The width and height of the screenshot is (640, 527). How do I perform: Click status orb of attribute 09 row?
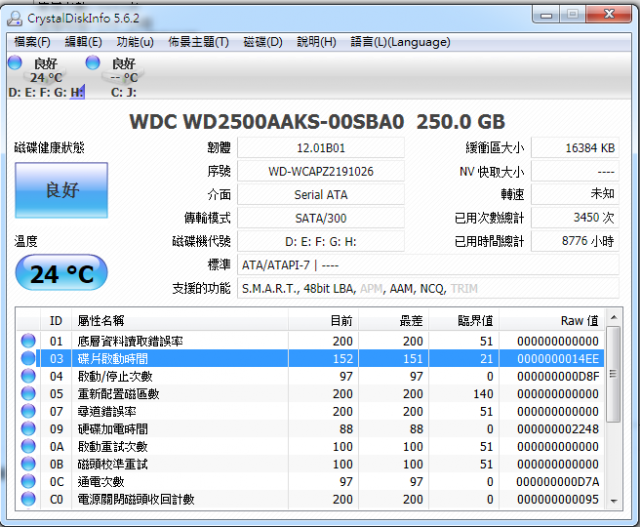[x=28, y=429]
